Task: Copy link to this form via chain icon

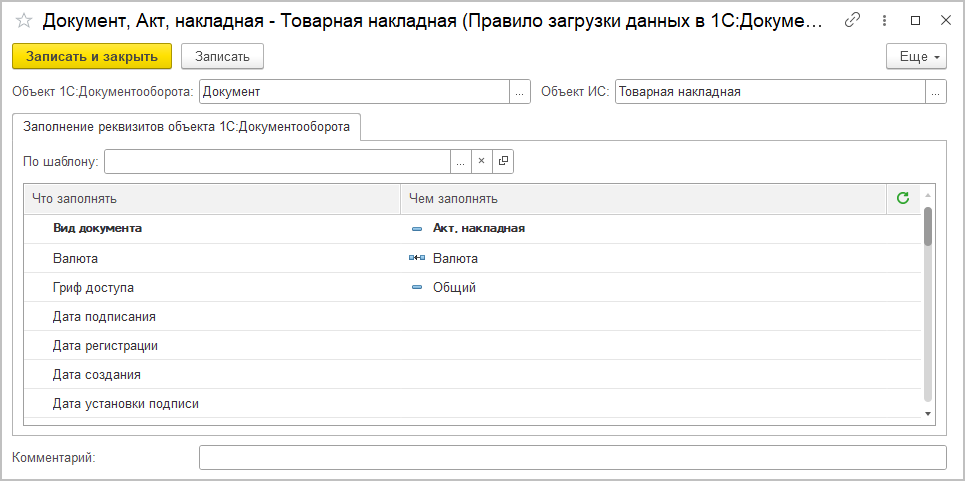Action: click(852, 20)
